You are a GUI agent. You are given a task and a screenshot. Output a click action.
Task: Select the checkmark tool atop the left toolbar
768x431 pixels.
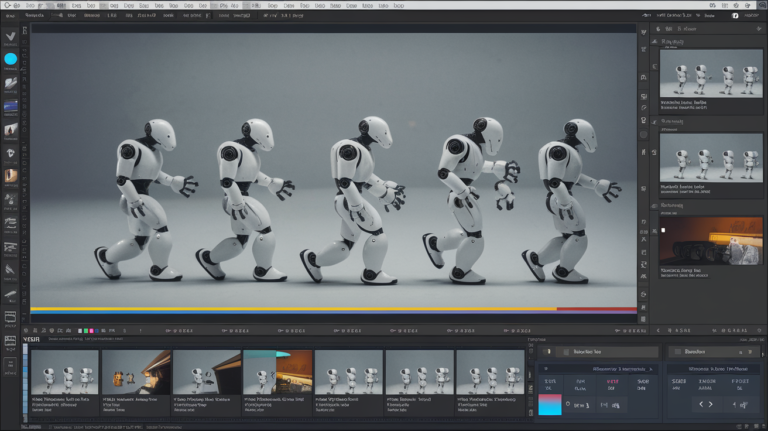11,36
